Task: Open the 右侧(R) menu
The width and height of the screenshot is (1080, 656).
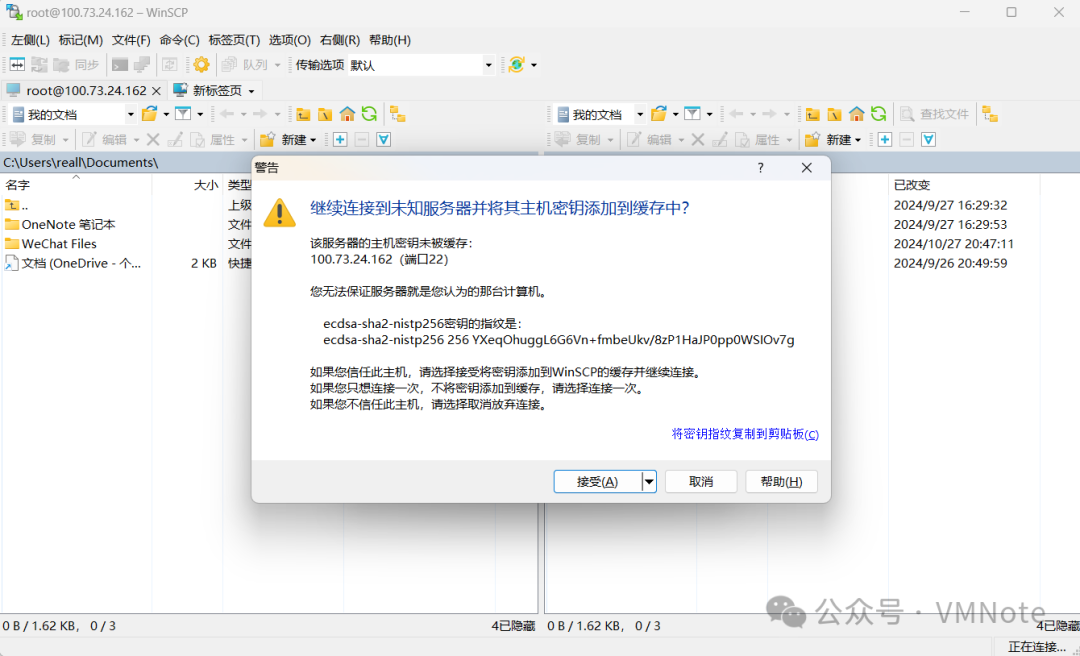Action: 340,40
